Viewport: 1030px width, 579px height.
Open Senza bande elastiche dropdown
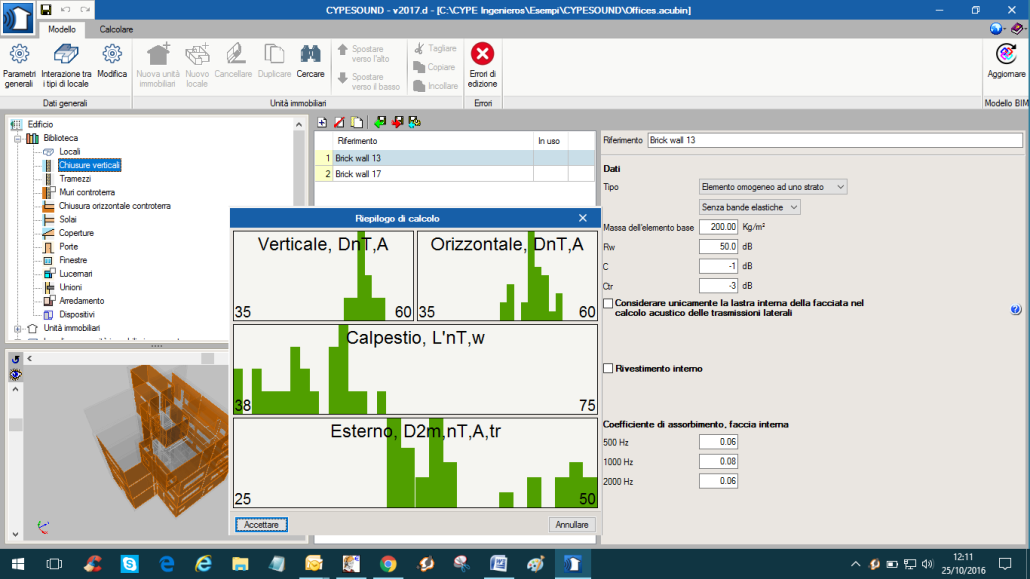tap(749, 207)
